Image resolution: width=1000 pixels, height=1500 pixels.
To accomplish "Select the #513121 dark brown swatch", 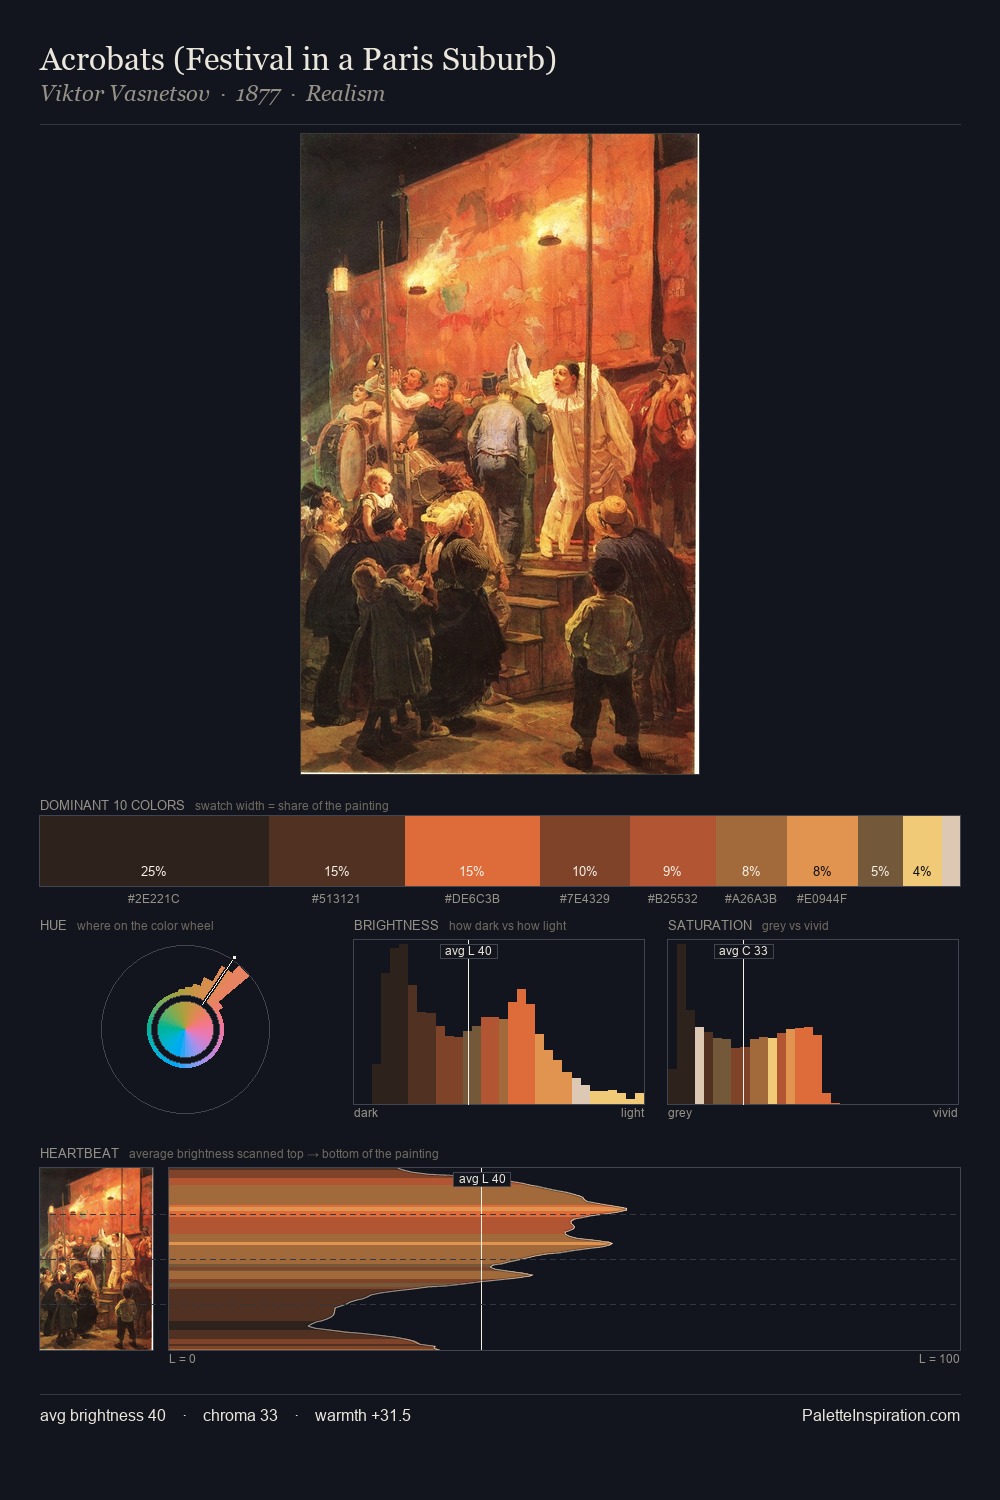I will coord(337,851).
